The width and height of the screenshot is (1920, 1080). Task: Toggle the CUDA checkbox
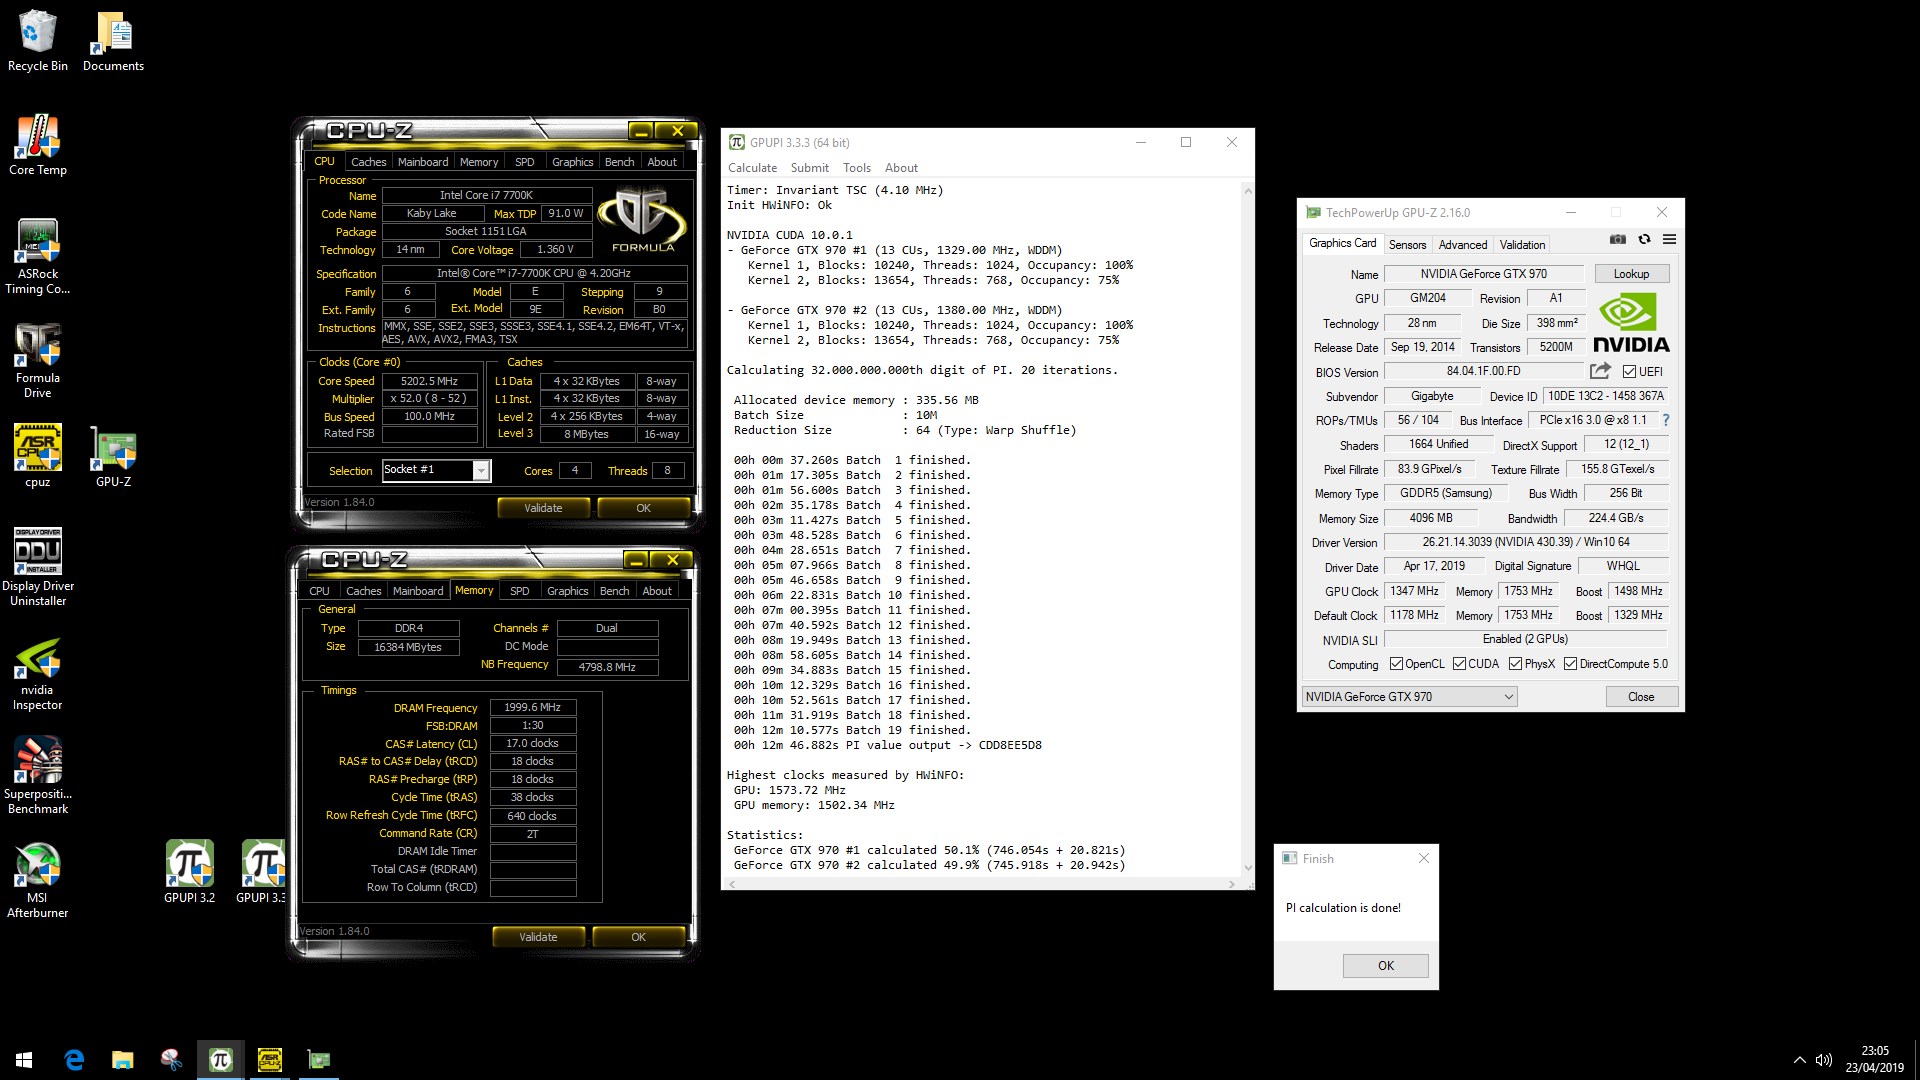pos(1460,664)
